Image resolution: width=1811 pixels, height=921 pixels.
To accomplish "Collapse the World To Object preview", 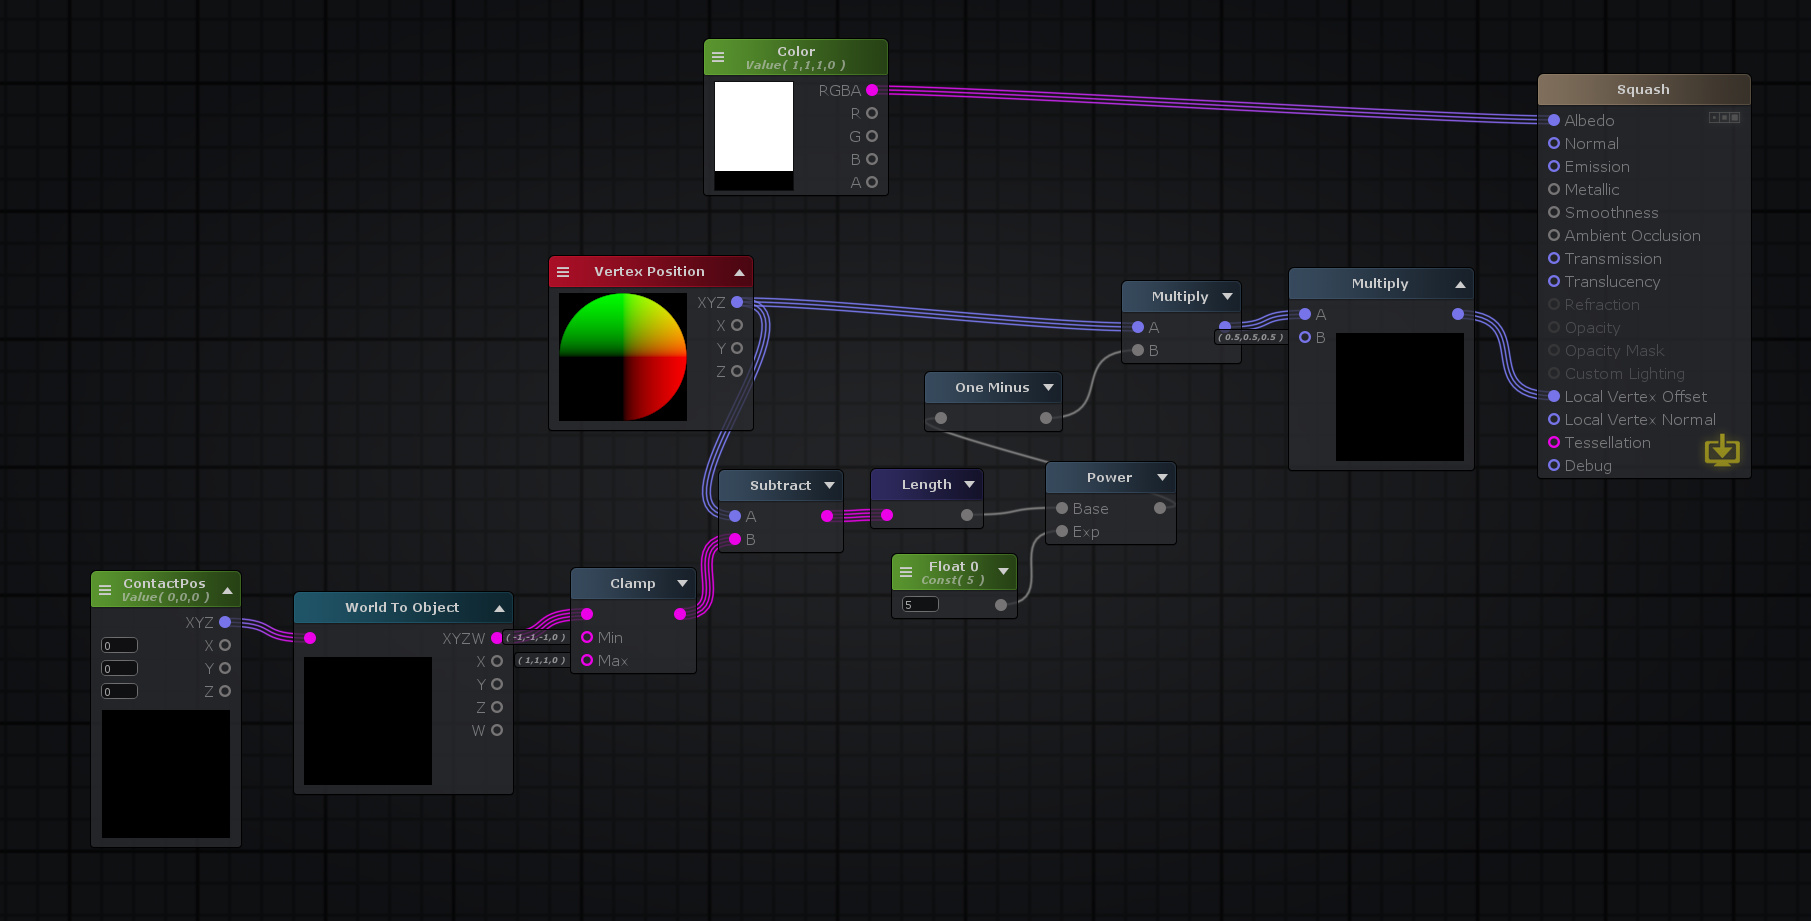I will 499,608.
